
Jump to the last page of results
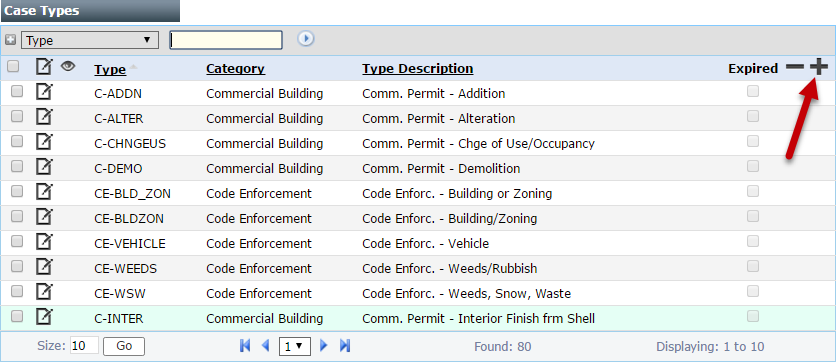tap(344, 346)
